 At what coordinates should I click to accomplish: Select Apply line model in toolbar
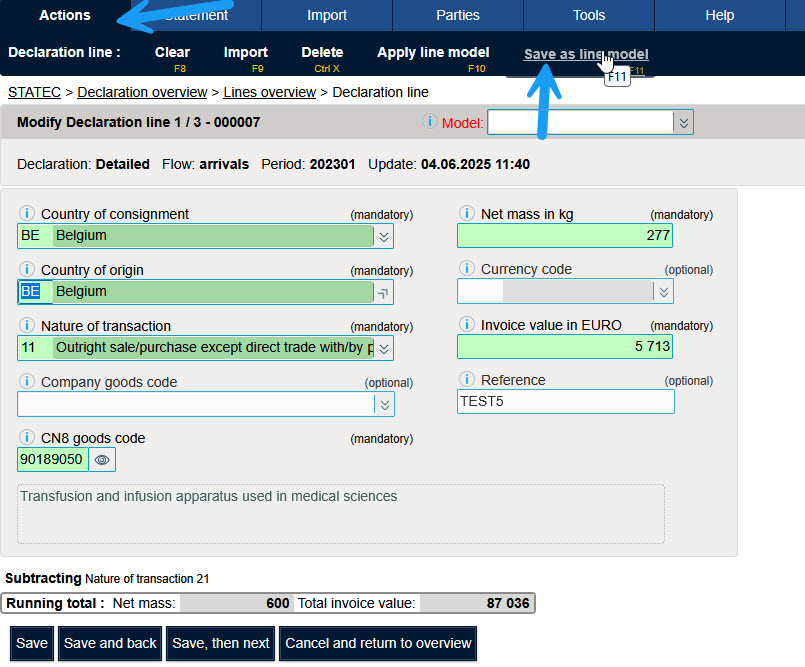click(x=432, y=53)
